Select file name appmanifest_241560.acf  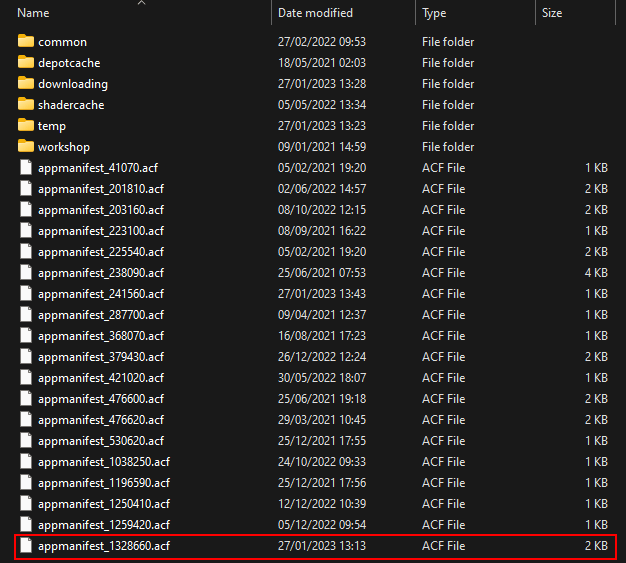[101, 294]
